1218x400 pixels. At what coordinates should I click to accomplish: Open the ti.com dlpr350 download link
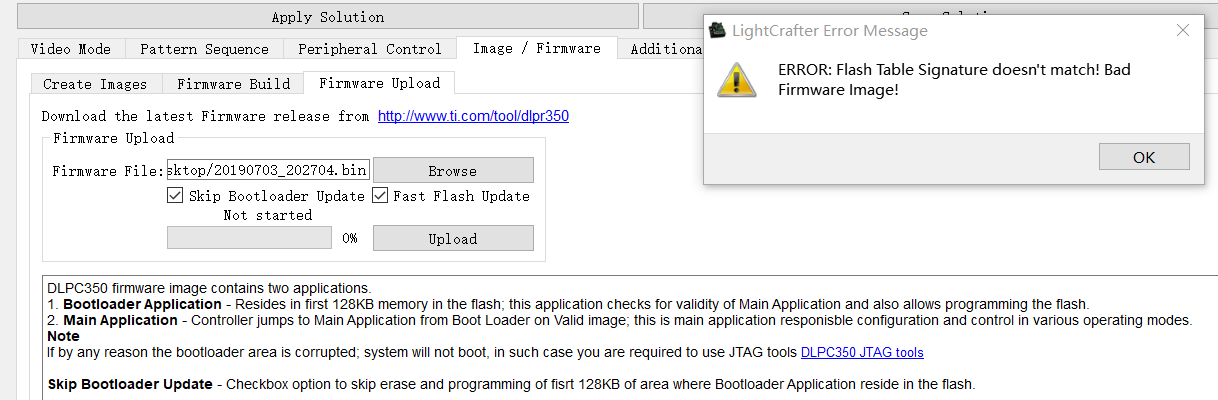tap(473, 116)
